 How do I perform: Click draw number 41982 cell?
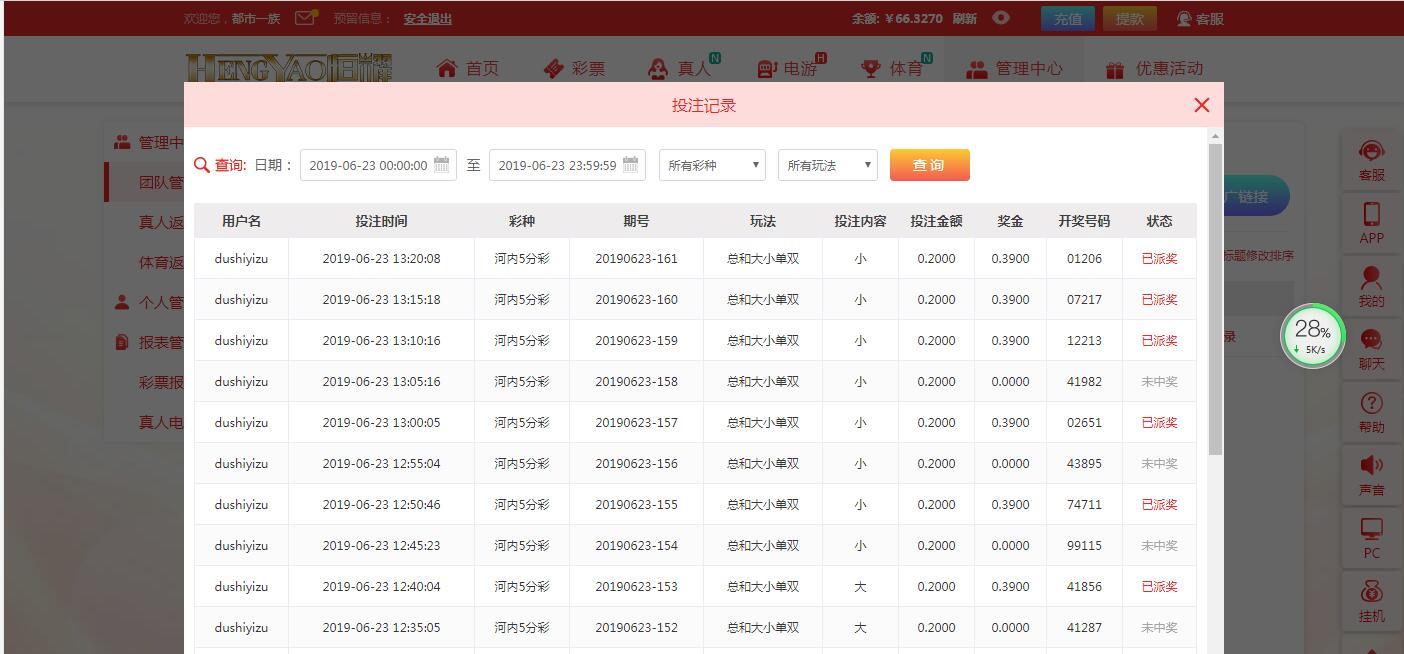1084,381
